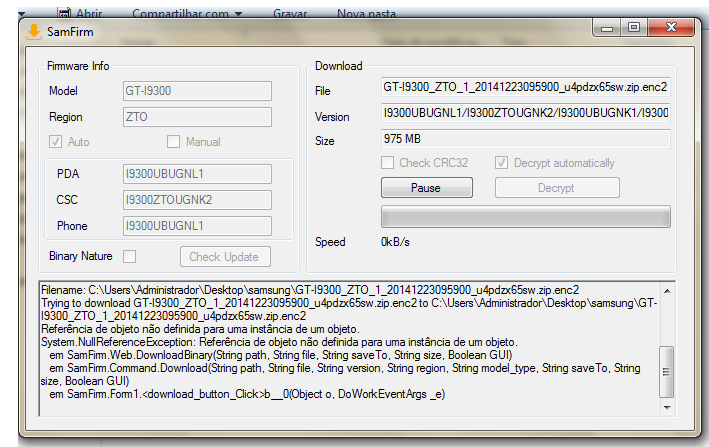Minimize the SamFirm window
The height and width of the screenshot is (447, 709).
pos(606,28)
